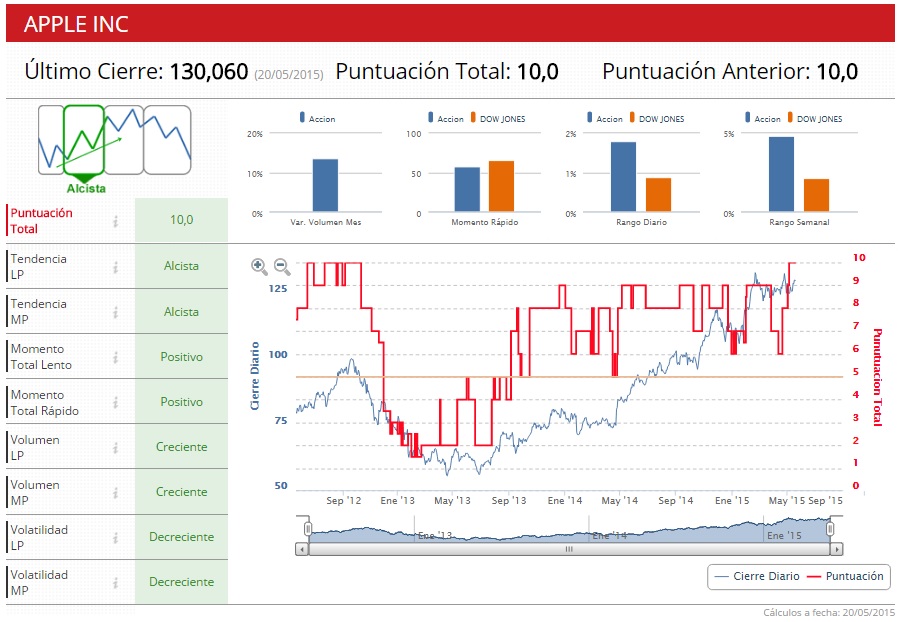
Task: Click Cálculos a fecha footer text
Action: coord(829,613)
